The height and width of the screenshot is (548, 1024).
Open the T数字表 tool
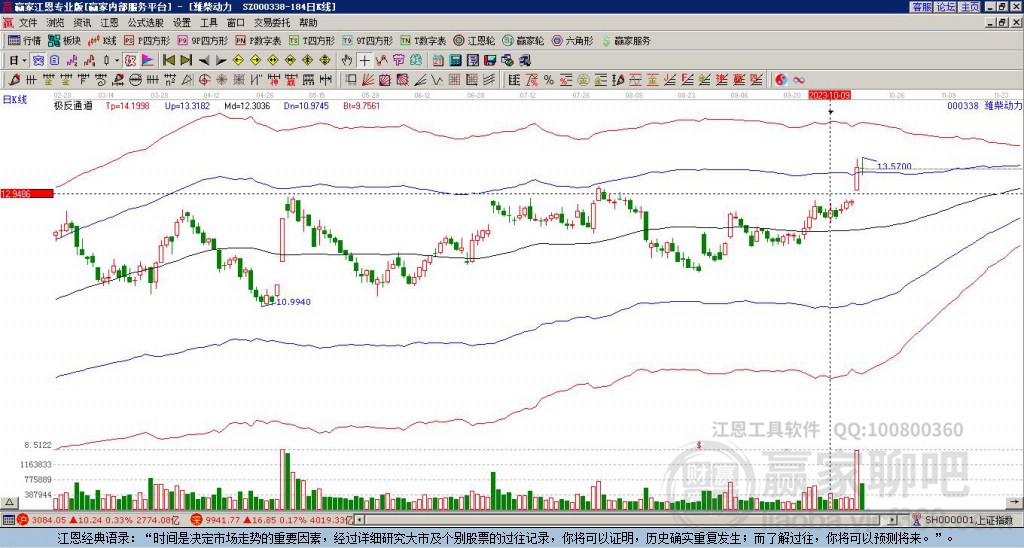pos(423,40)
